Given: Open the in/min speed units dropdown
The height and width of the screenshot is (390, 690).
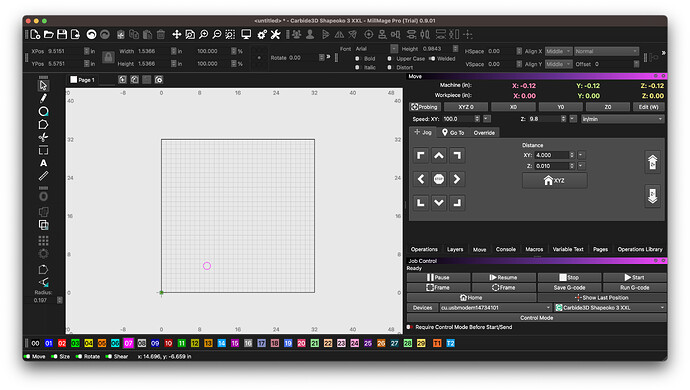Looking at the screenshot, I should (622, 119).
